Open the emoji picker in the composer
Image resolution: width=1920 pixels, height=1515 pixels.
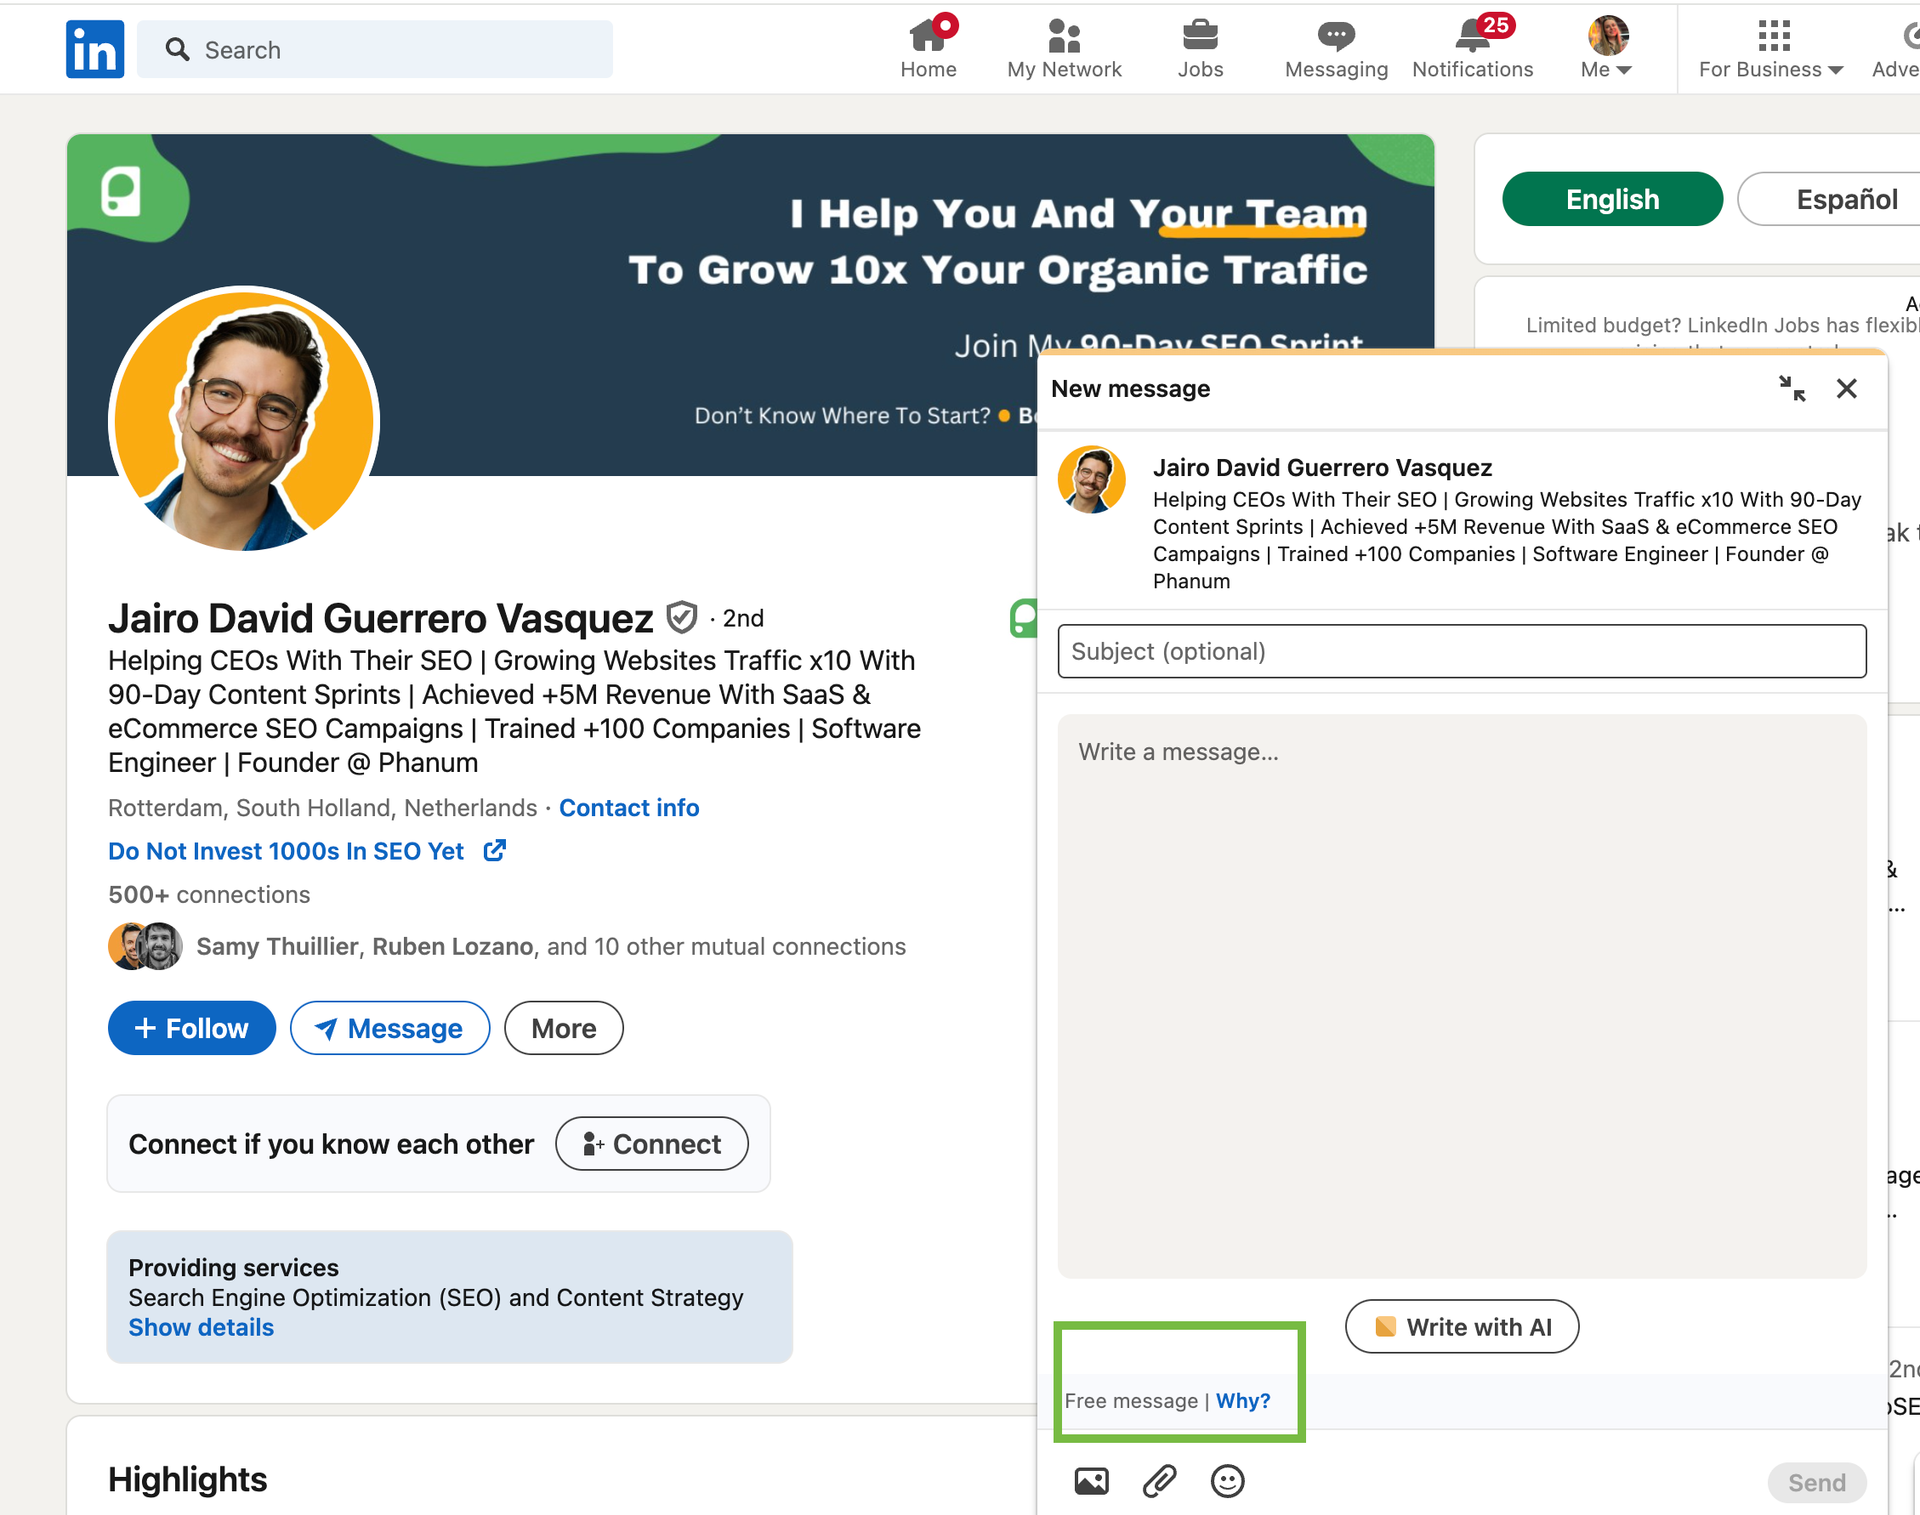[x=1227, y=1481]
